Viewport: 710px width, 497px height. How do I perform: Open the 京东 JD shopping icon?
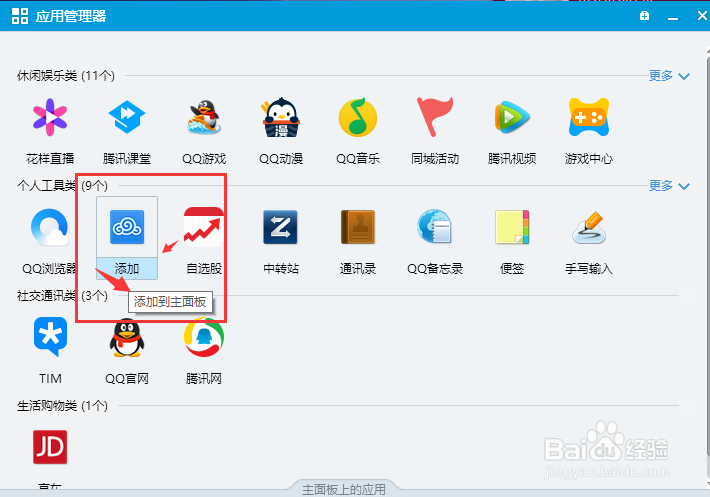[50, 447]
